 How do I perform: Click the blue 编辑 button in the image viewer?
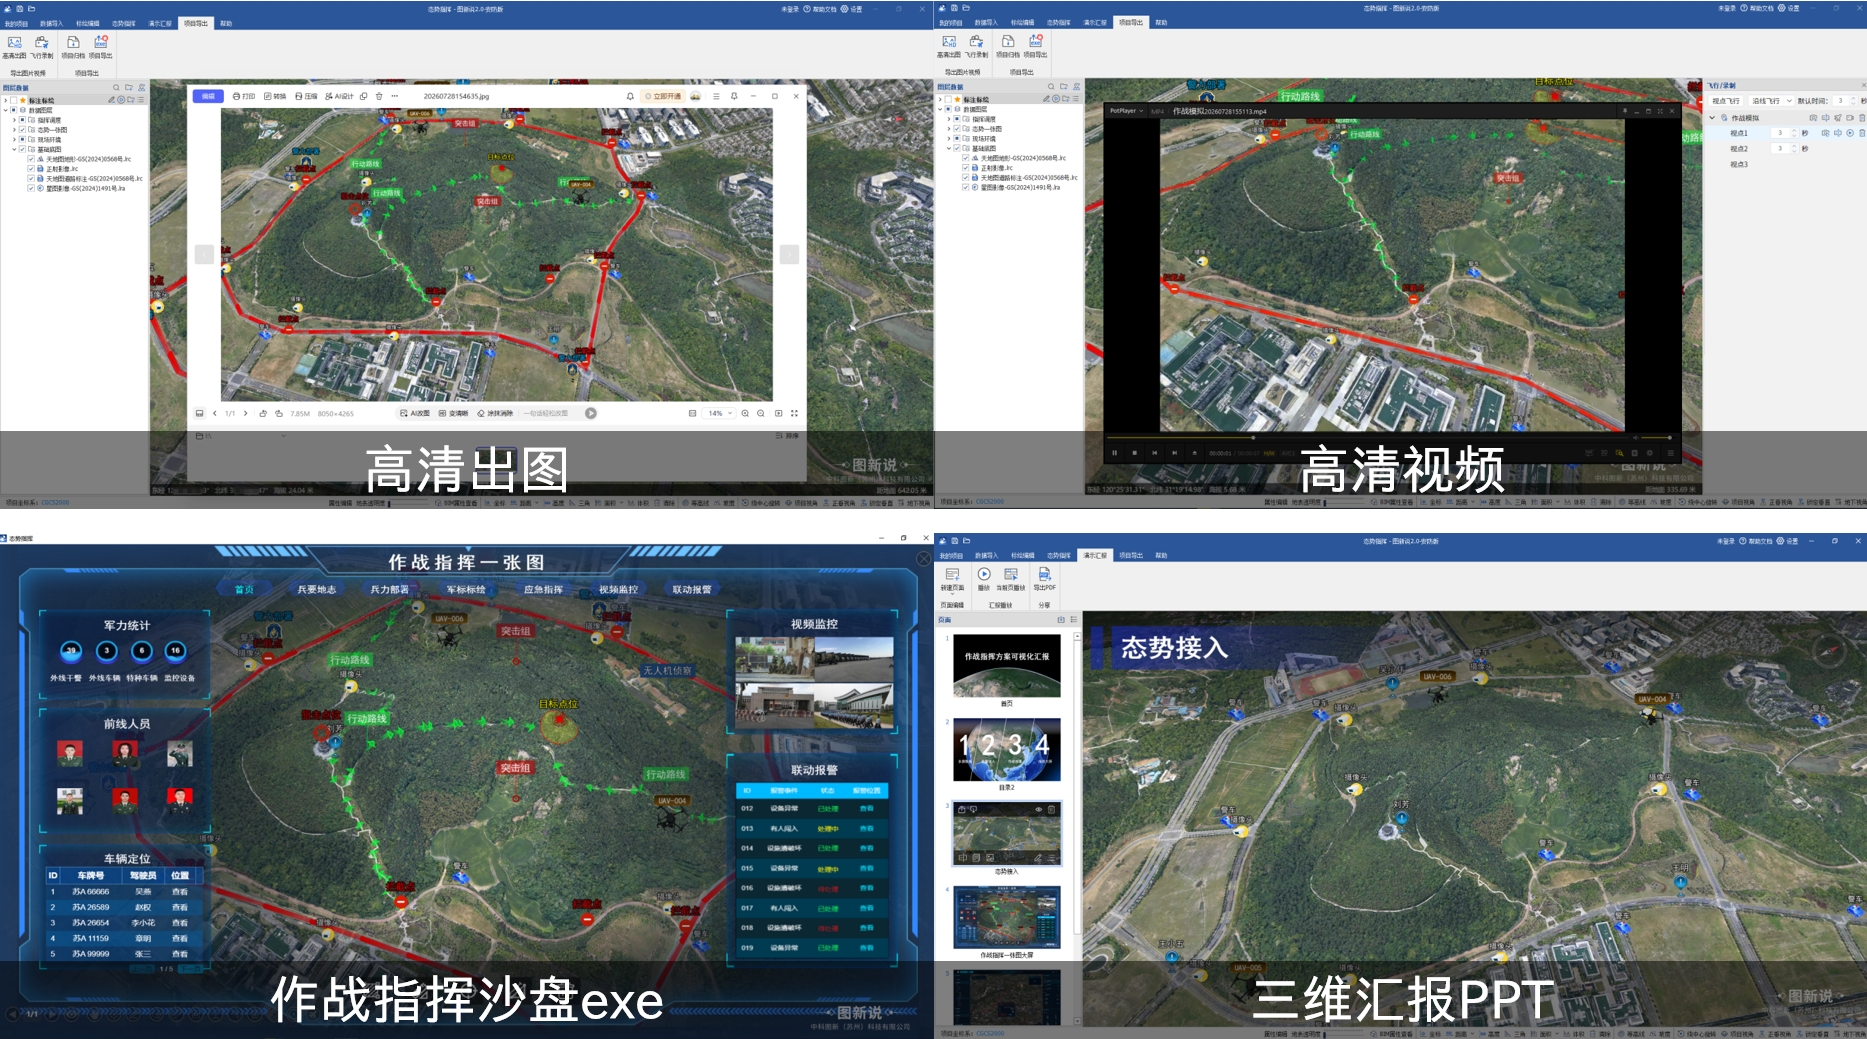pos(208,96)
